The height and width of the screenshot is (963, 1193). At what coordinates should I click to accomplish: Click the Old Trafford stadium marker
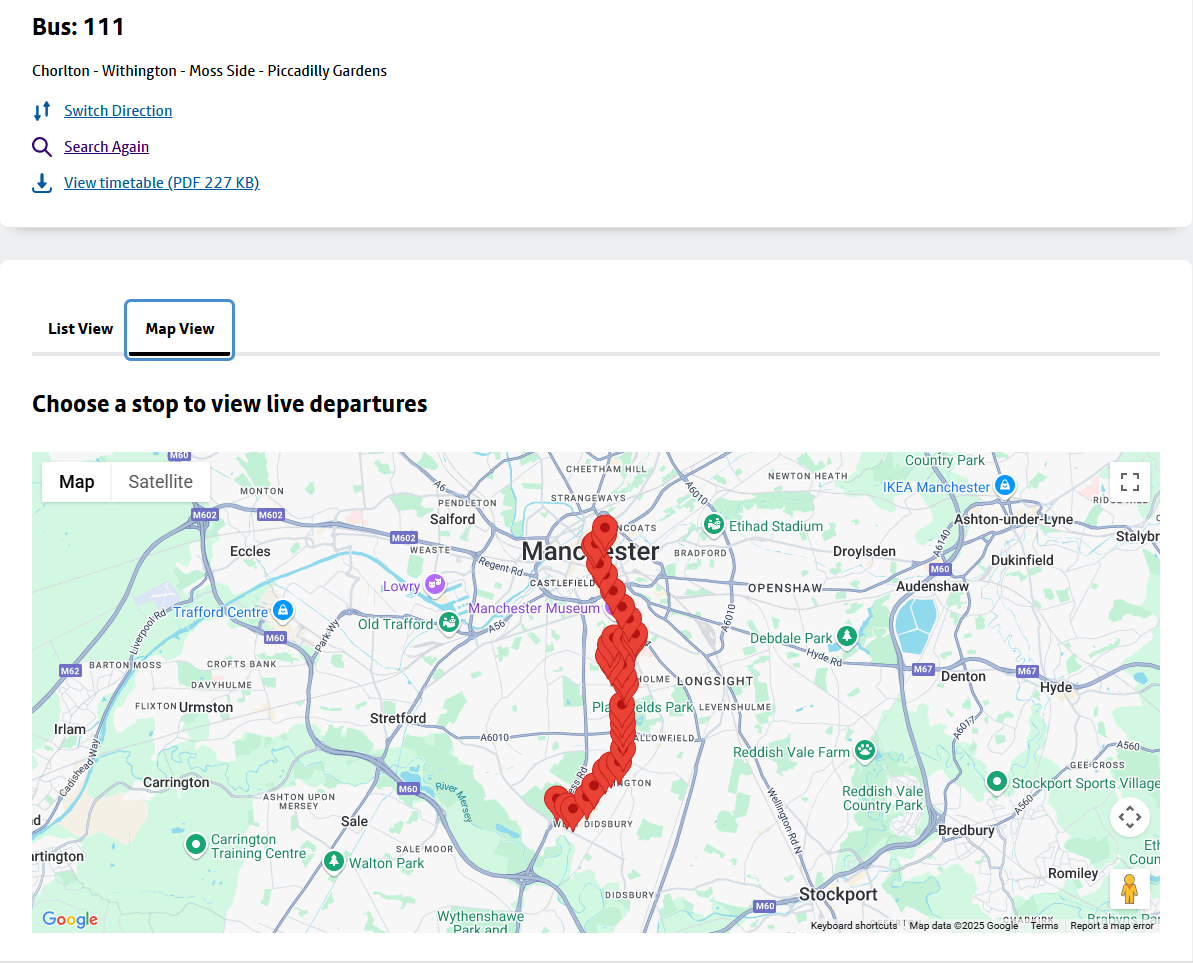click(449, 622)
